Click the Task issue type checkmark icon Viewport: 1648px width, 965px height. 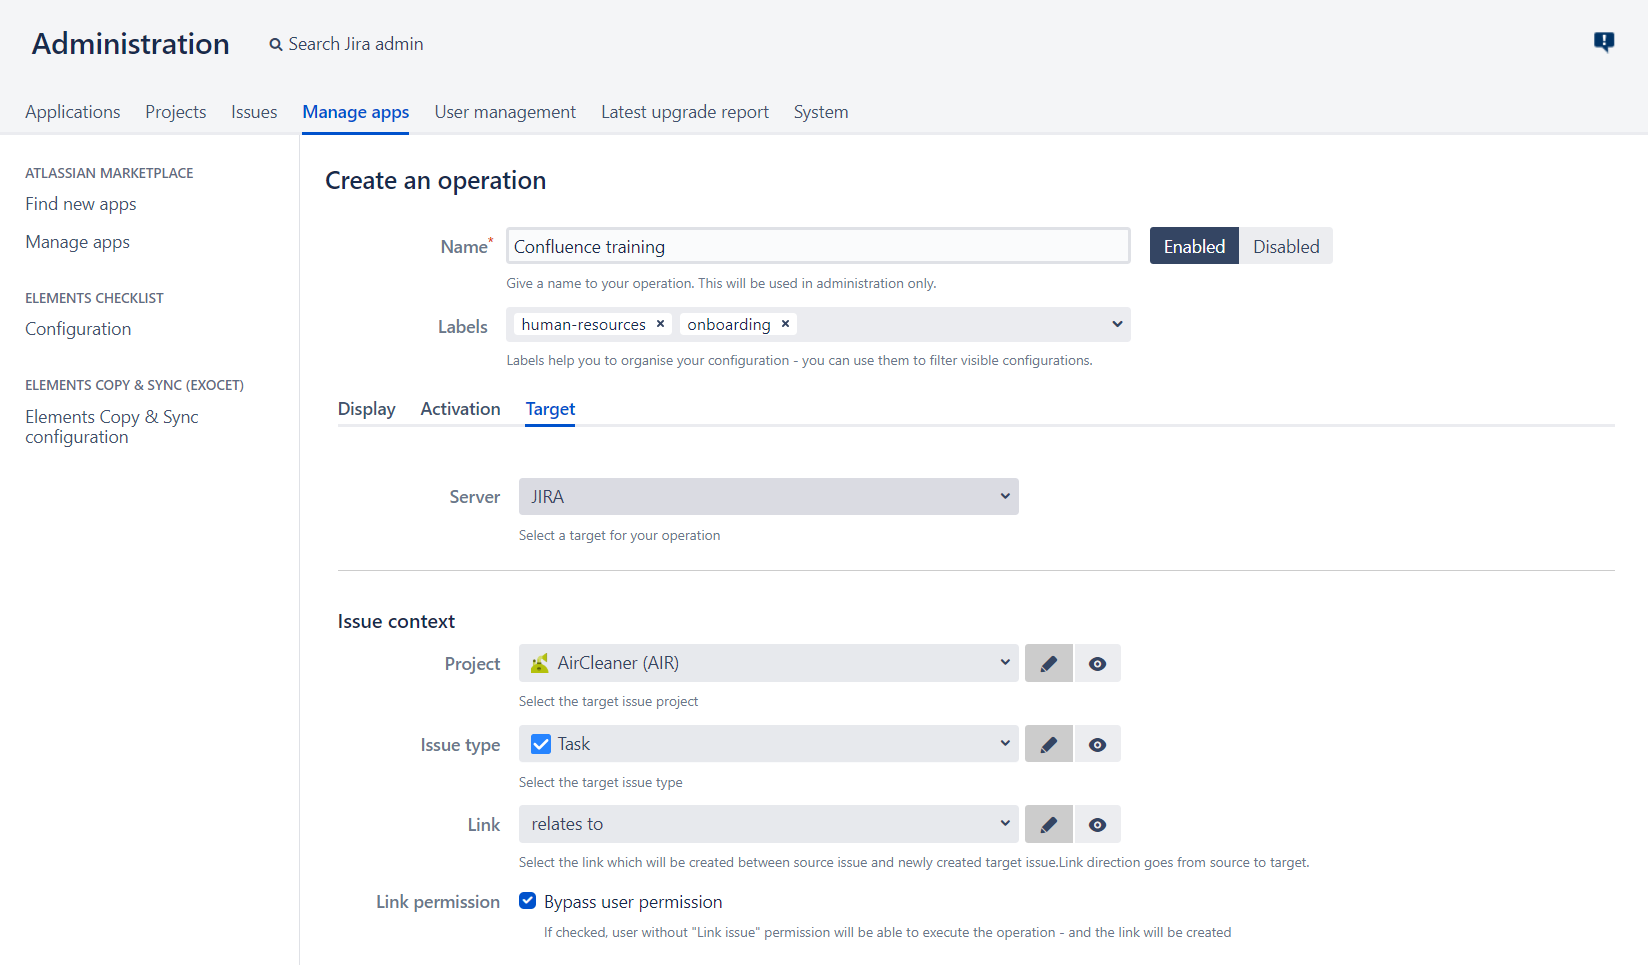(x=540, y=743)
